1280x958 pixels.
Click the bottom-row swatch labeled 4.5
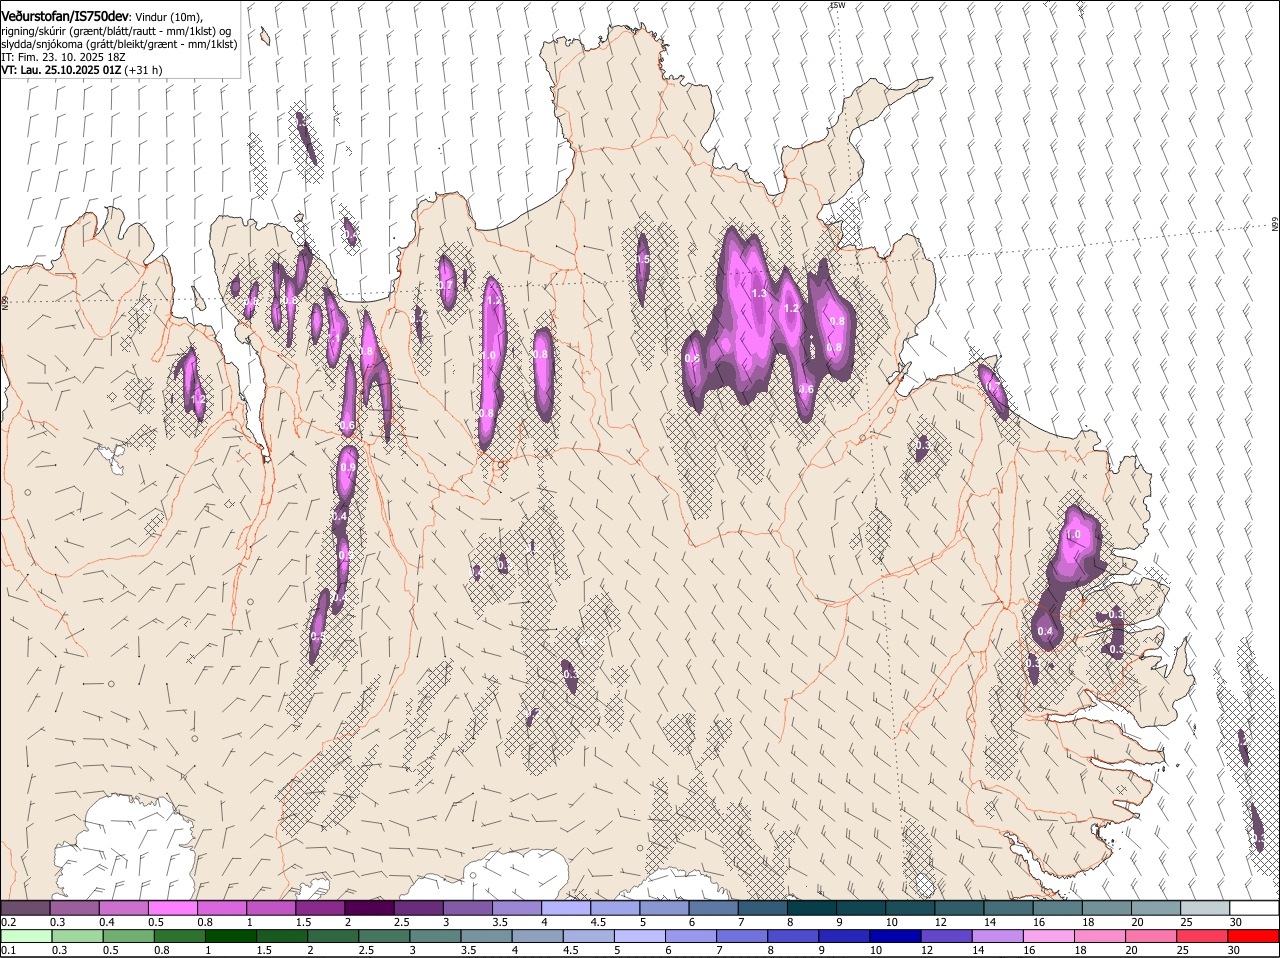click(x=589, y=936)
